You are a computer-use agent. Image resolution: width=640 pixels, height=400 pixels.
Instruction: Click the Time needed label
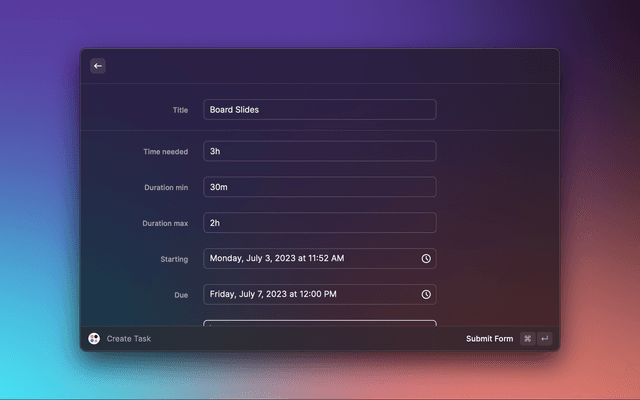click(x=166, y=151)
